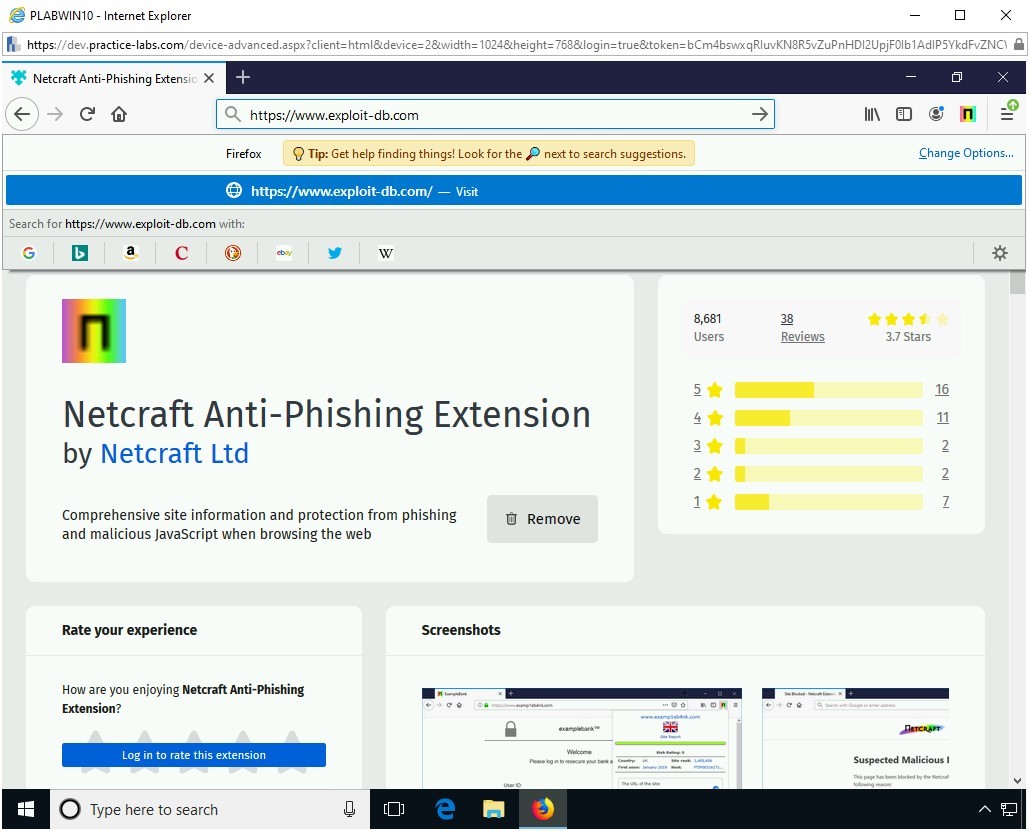Search with the Wikipedia engine icon
This screenshot has width=1030, height=833.
386,253
